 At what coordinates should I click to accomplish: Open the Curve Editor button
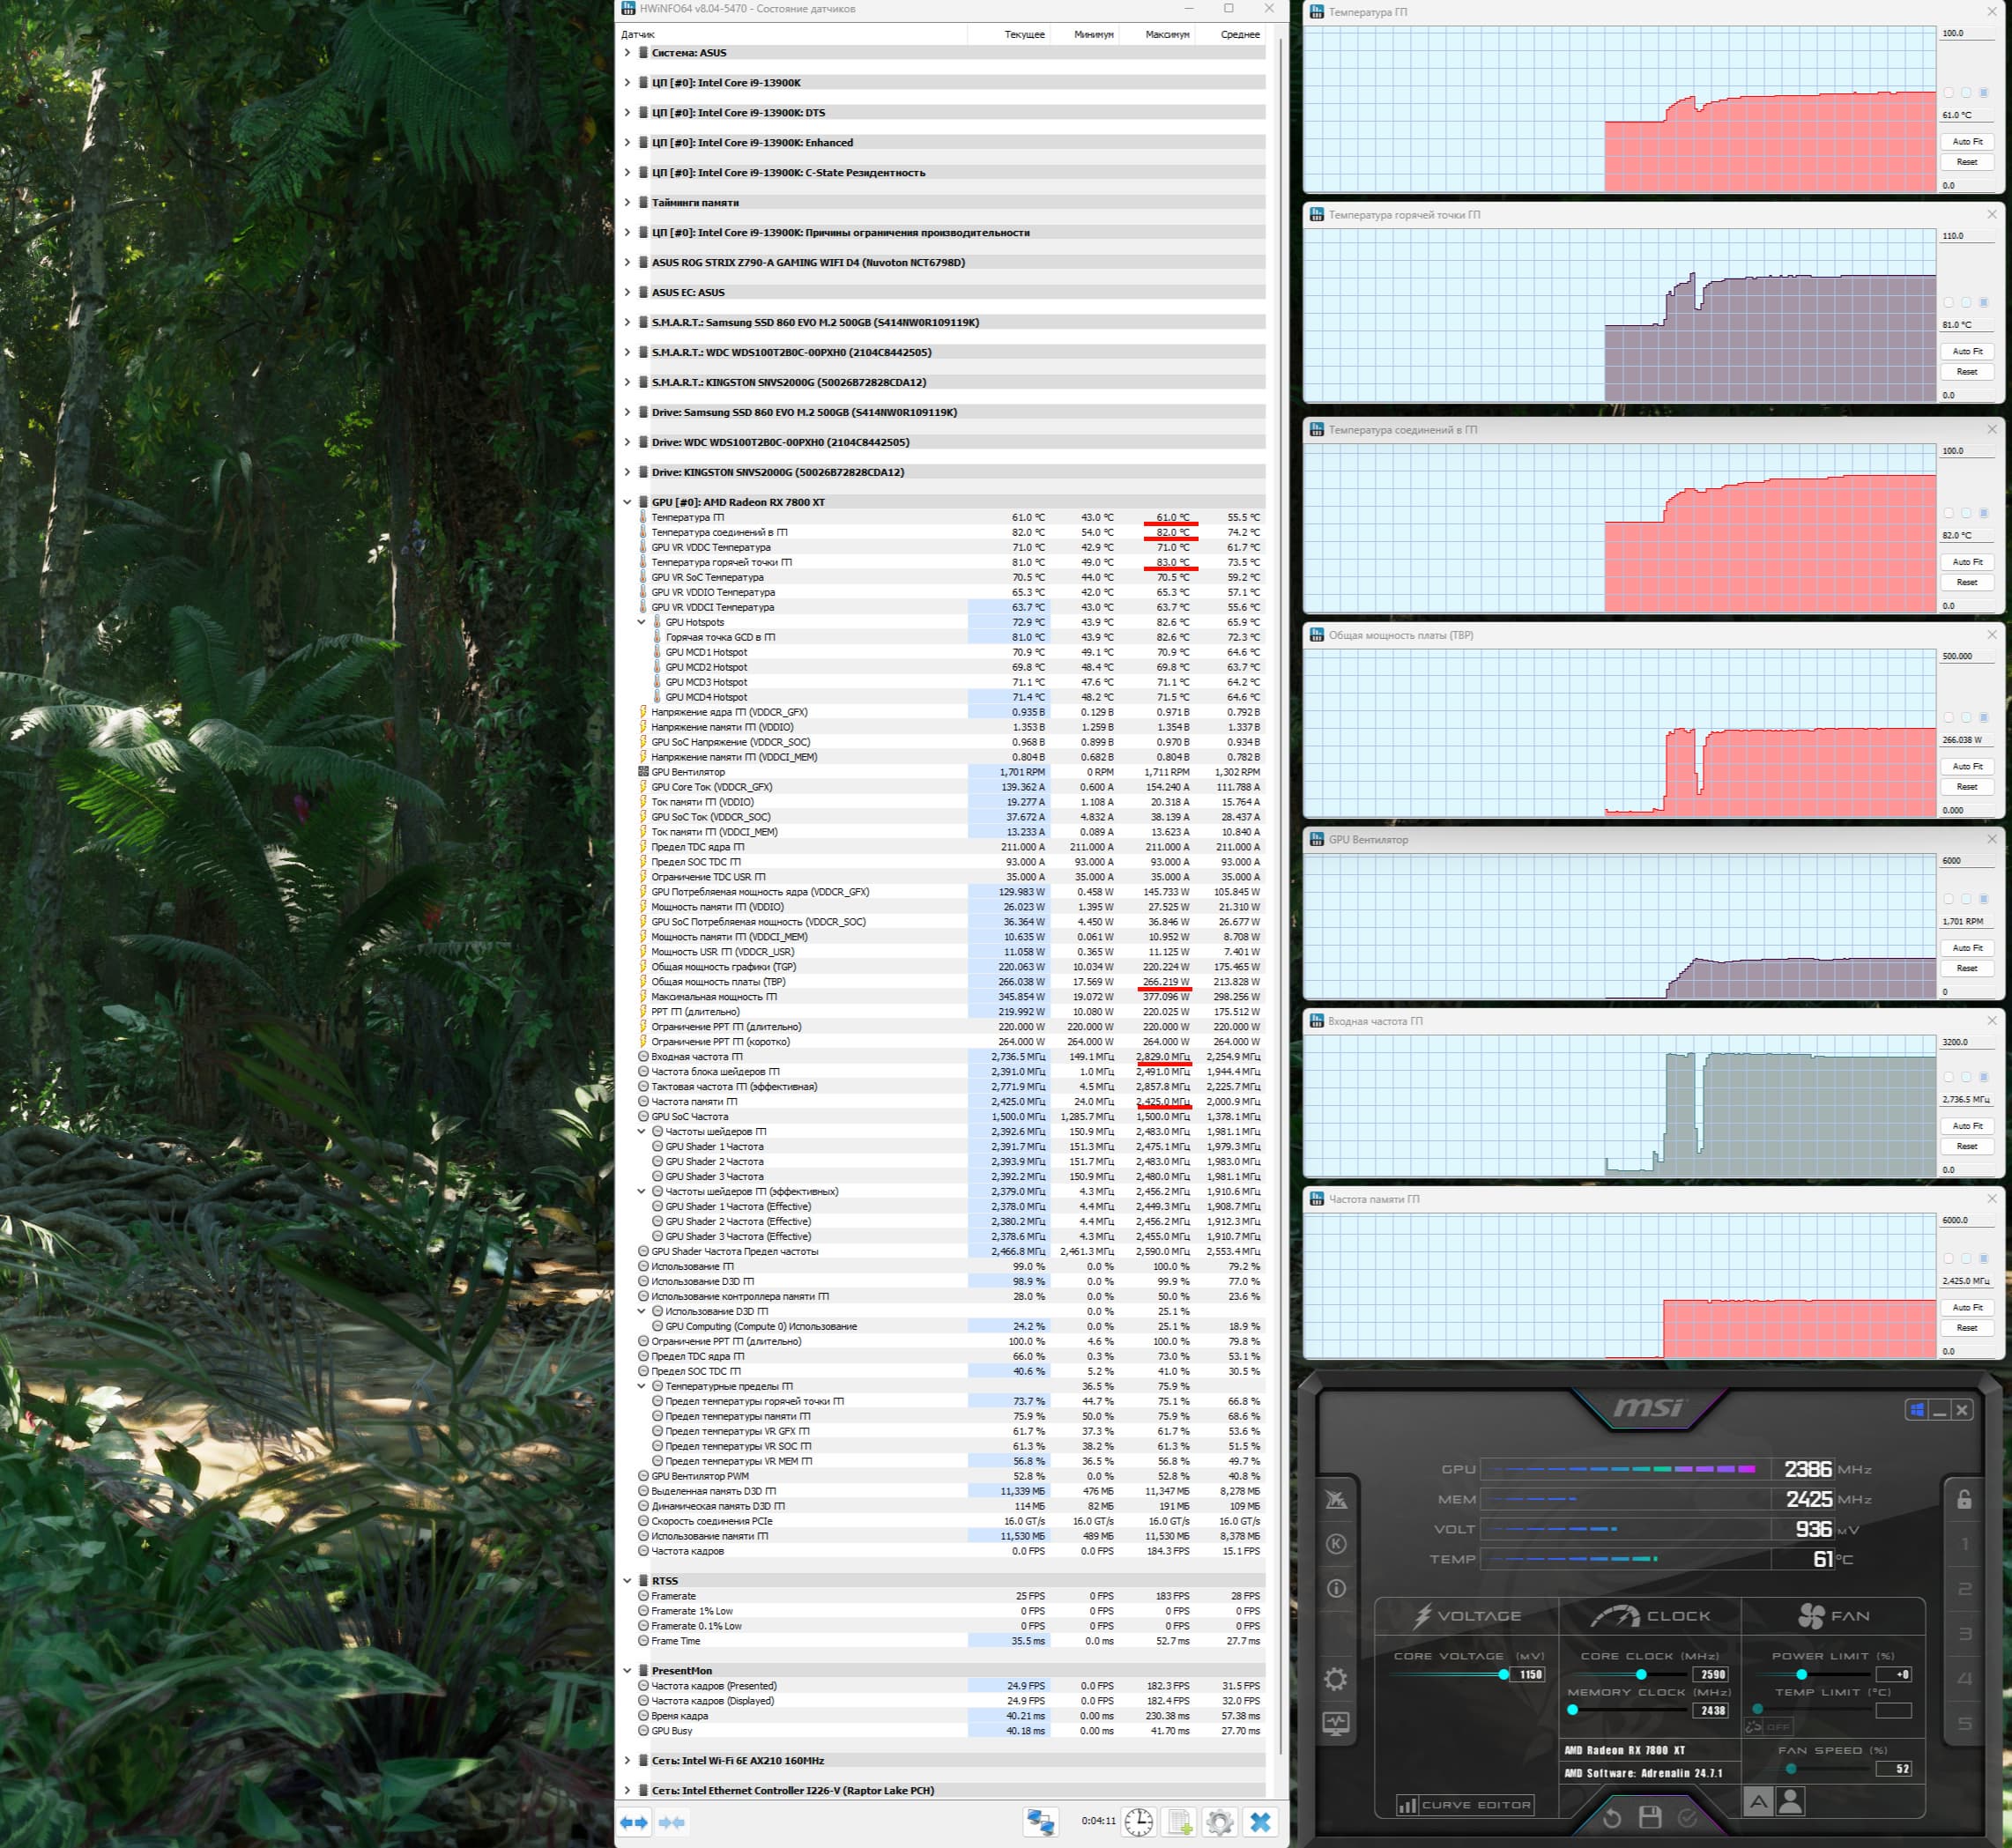1465,1805
